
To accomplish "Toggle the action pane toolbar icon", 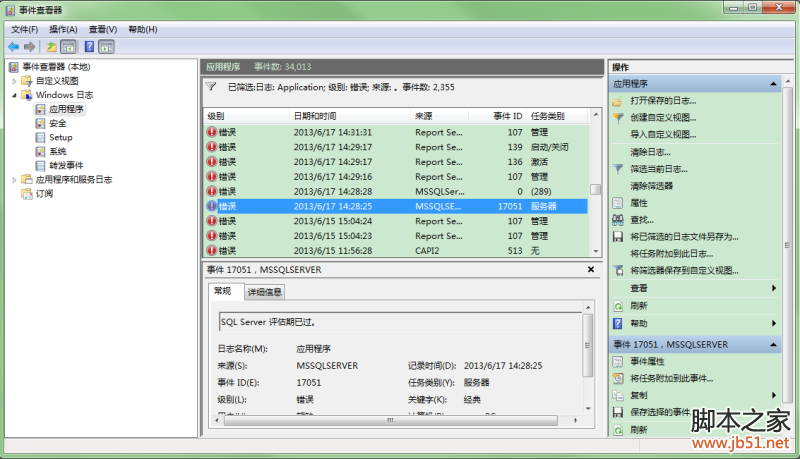I will 106,47.
